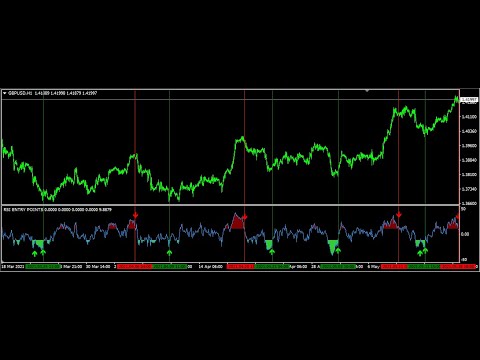Click the 1.38100 level on the price scale
480x360 pixels.
coord(468,174)
